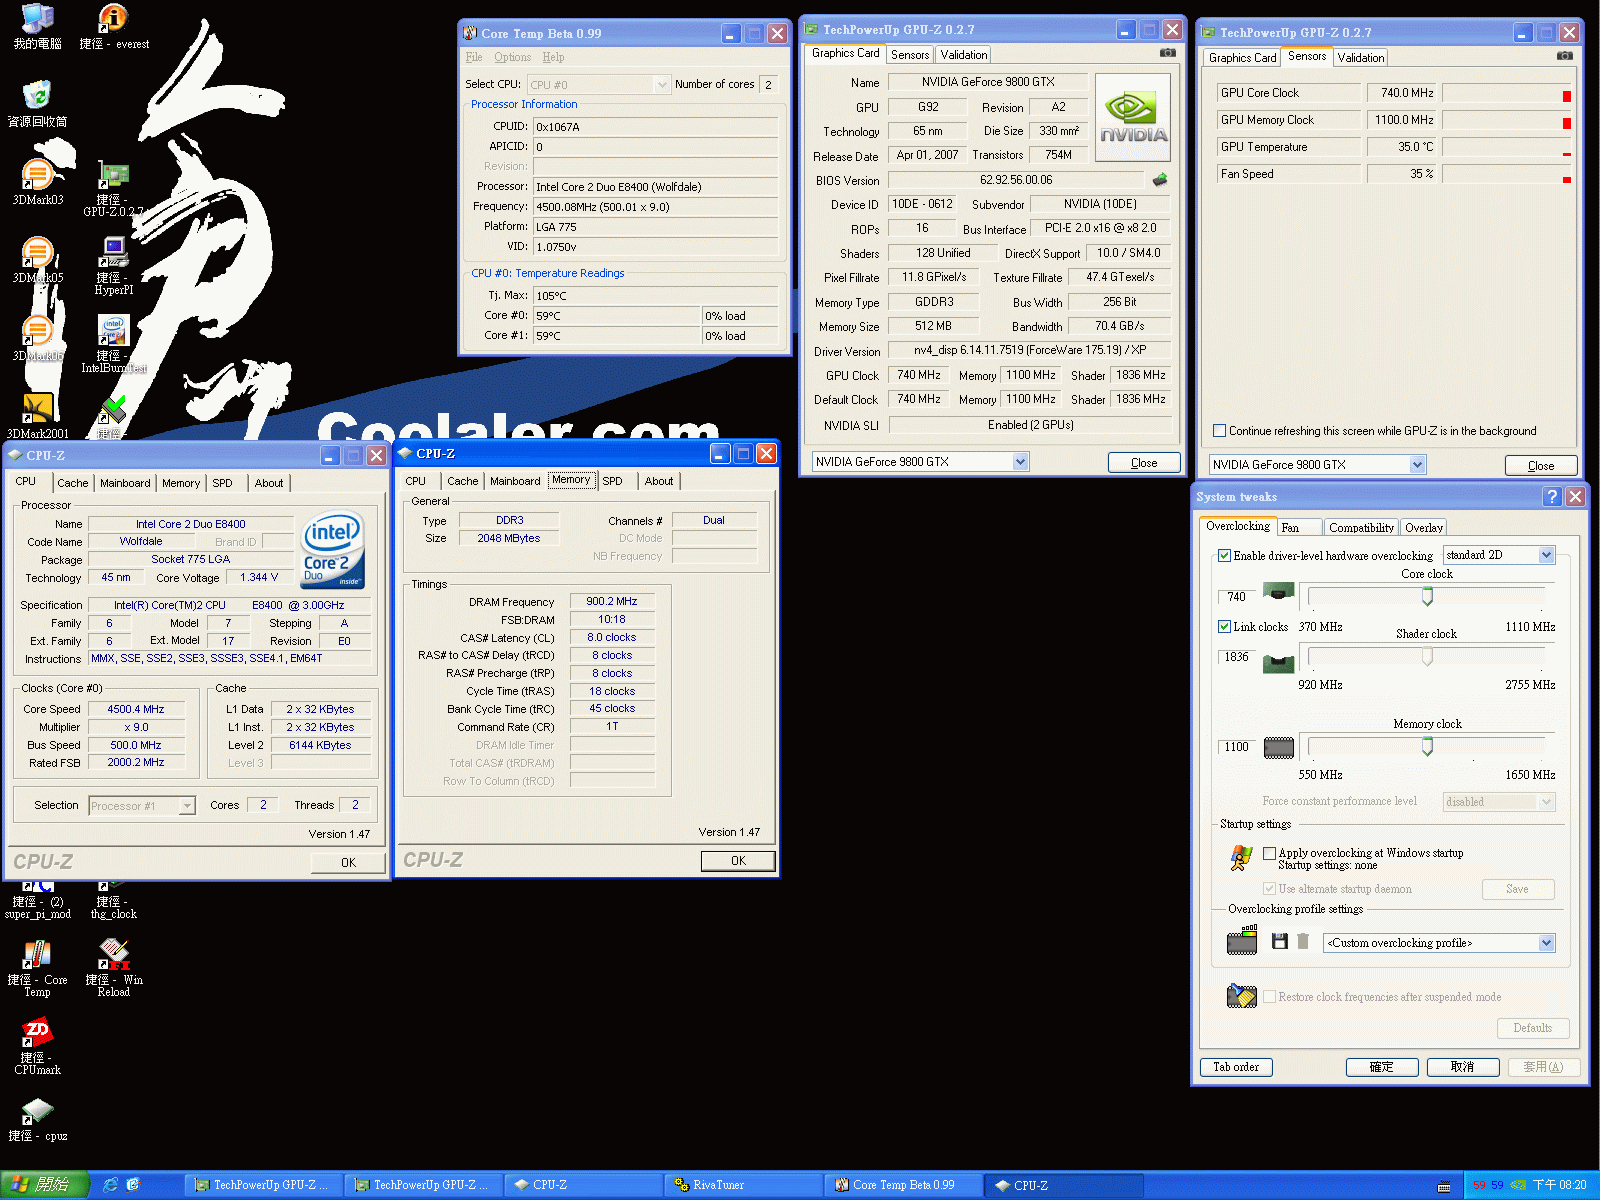Open the Core Temp desktop shortcut

tap(37, 969)
